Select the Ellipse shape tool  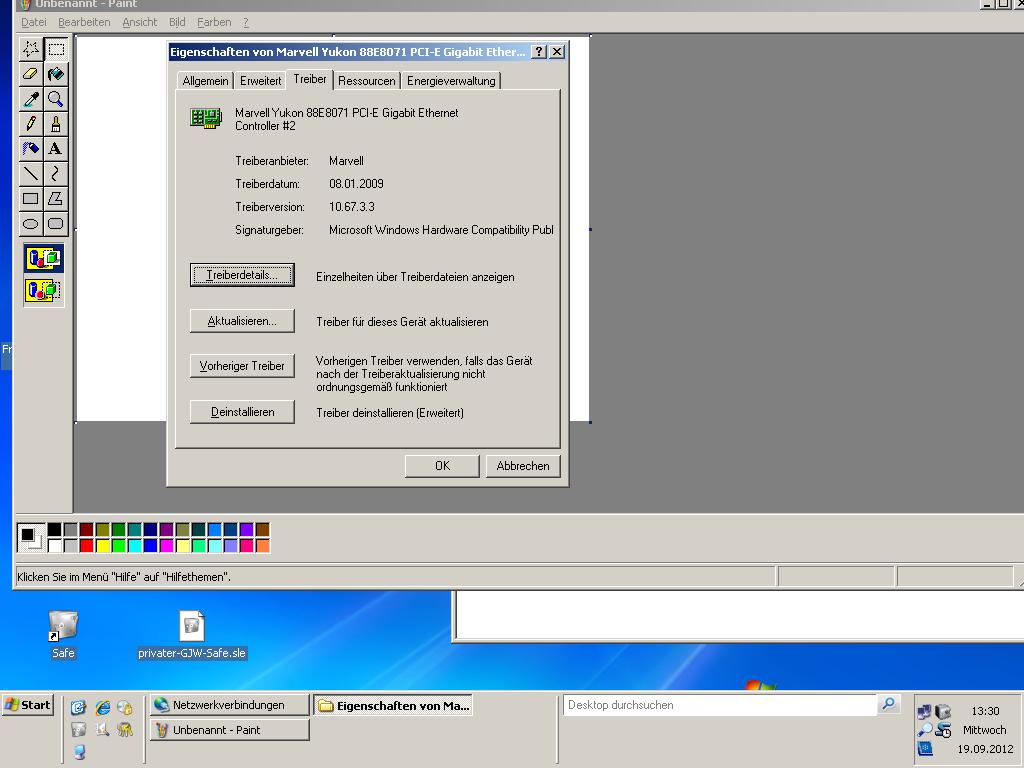pyautogui.click(x=31, y=224)
